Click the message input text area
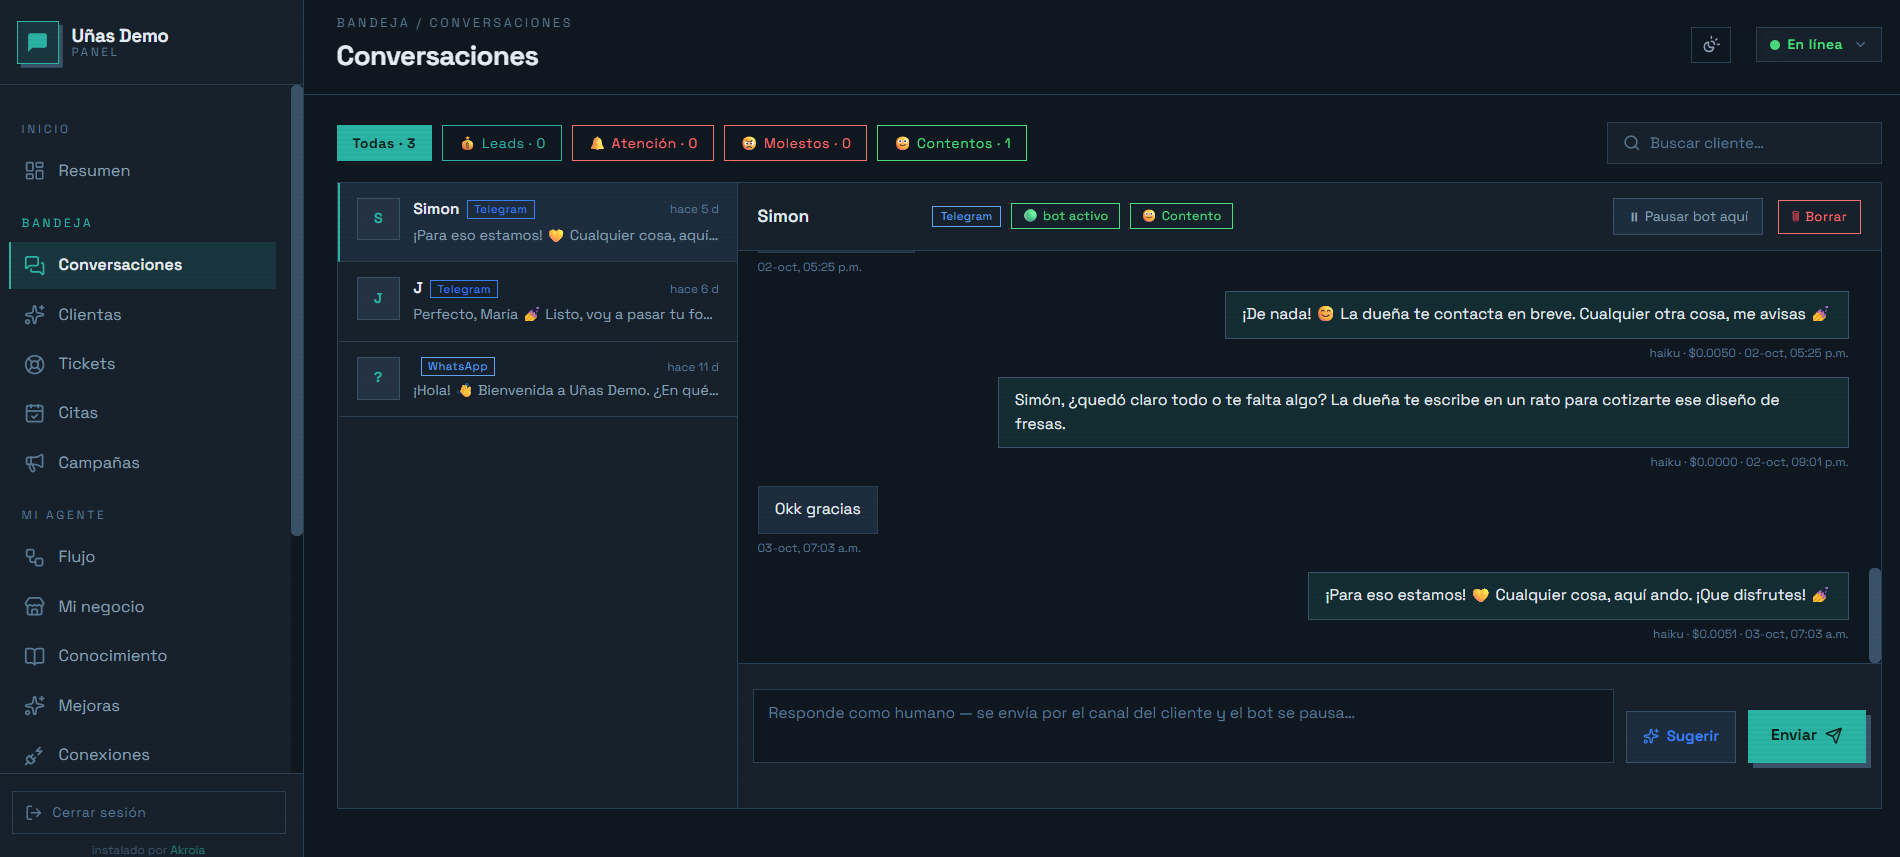 [1183, 726]
